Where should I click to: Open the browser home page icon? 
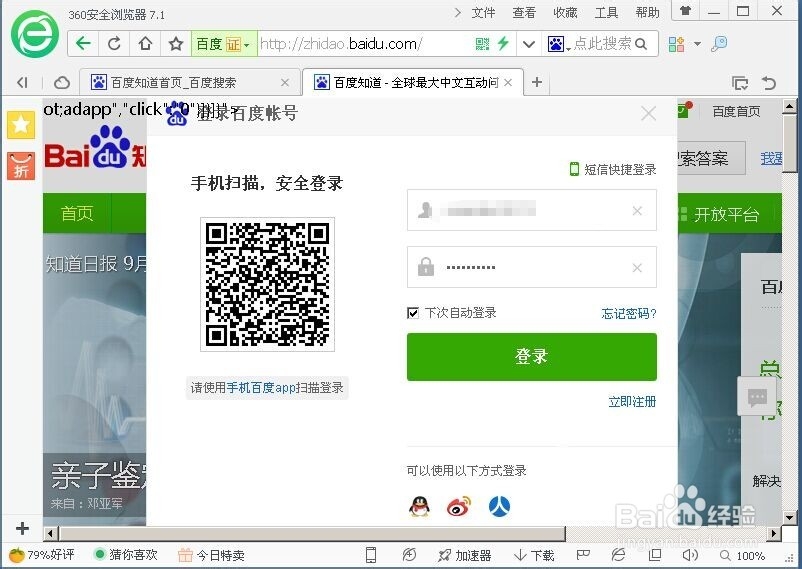tap(145, 44)
